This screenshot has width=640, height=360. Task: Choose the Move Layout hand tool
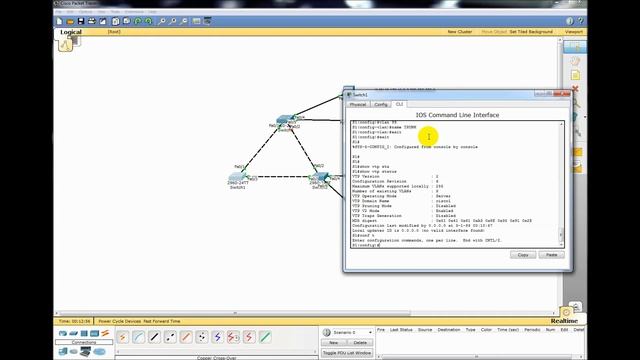[x=575, y=61]
